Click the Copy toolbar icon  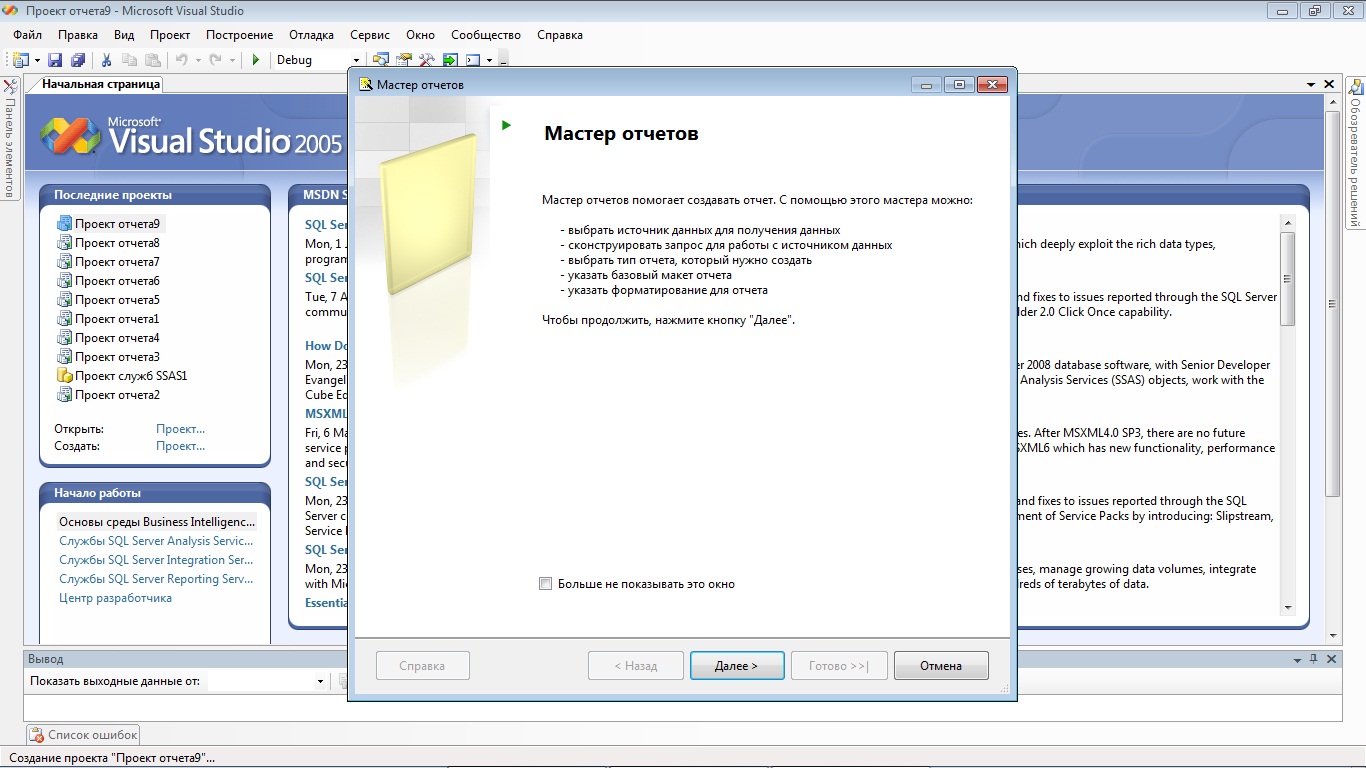pyautogui.click(x=129, y=60)
